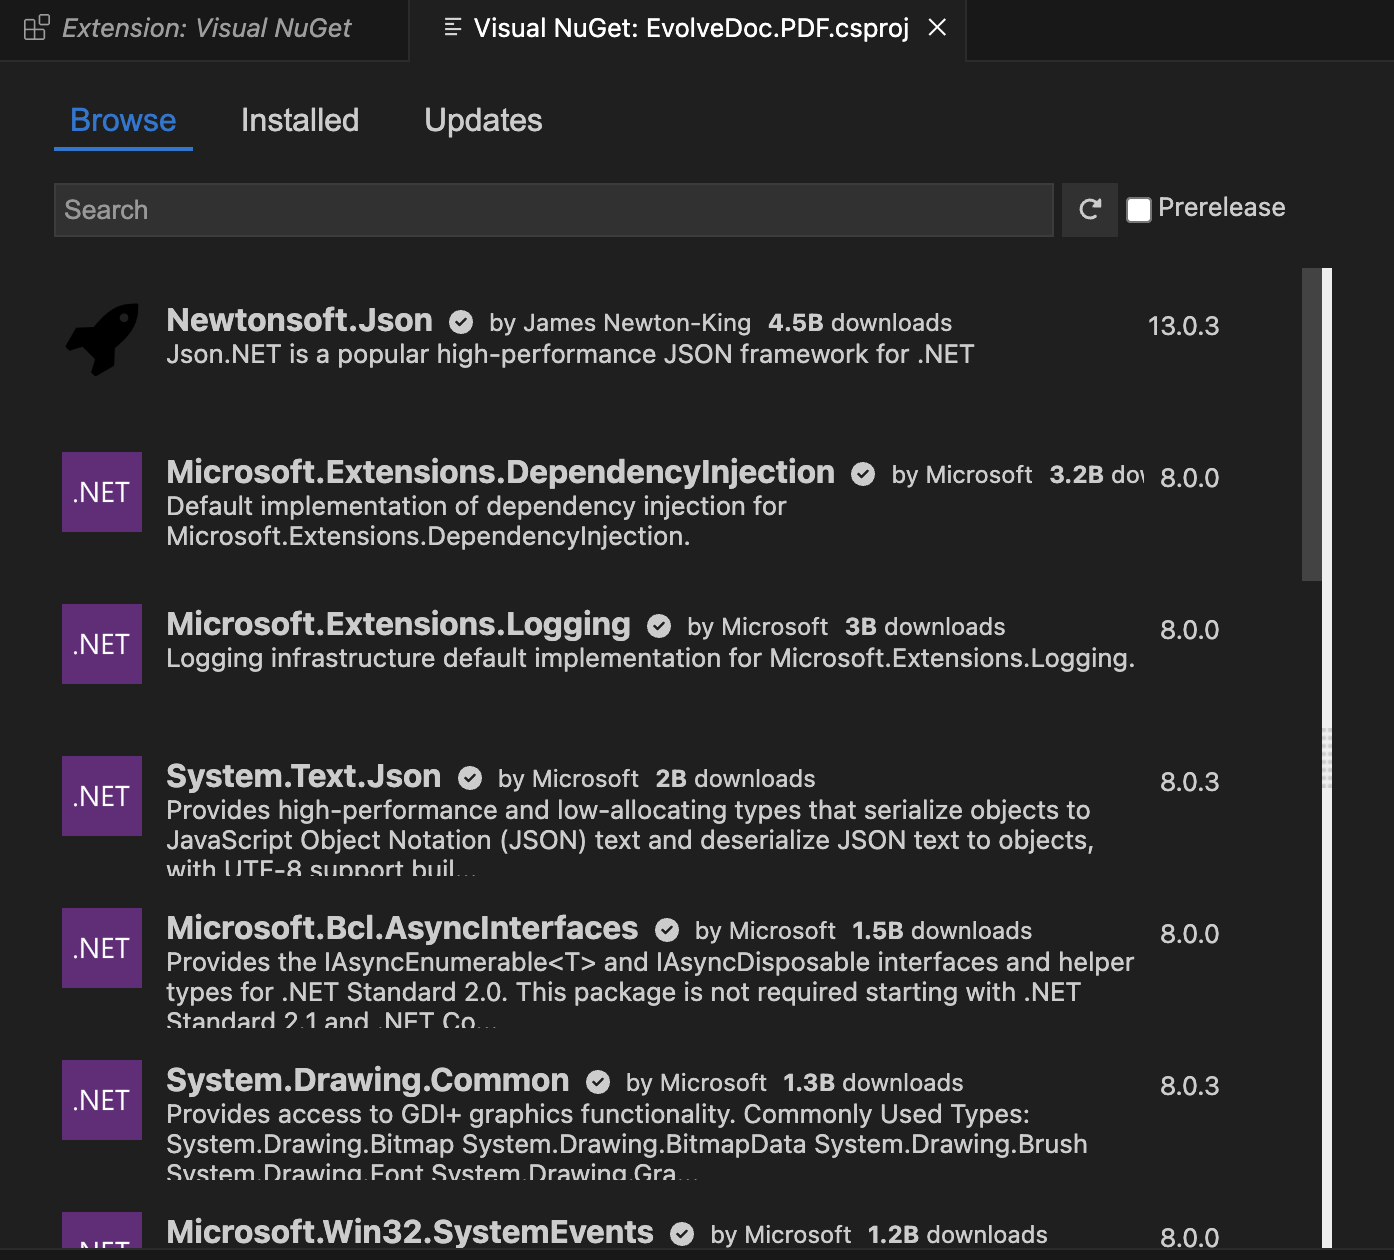Viewport: 1394px width, 1260px height.
Task: Click verified badge of Microsoft.Extensions.Logging
Action: [x=659, y=626]
